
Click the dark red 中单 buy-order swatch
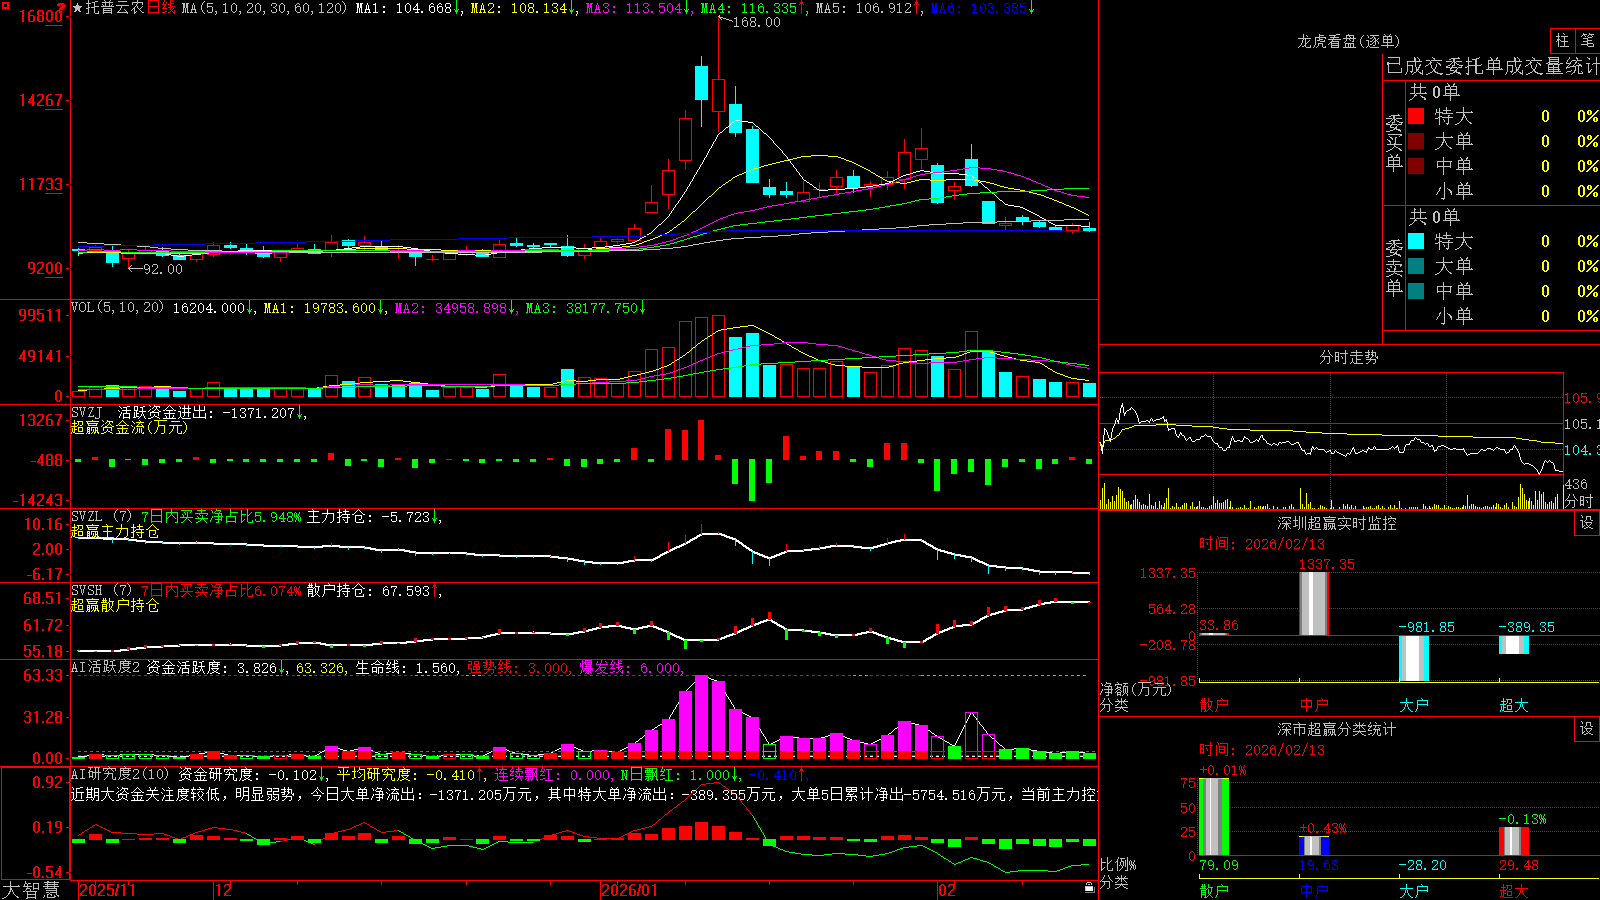click(x=1416, y=166)
